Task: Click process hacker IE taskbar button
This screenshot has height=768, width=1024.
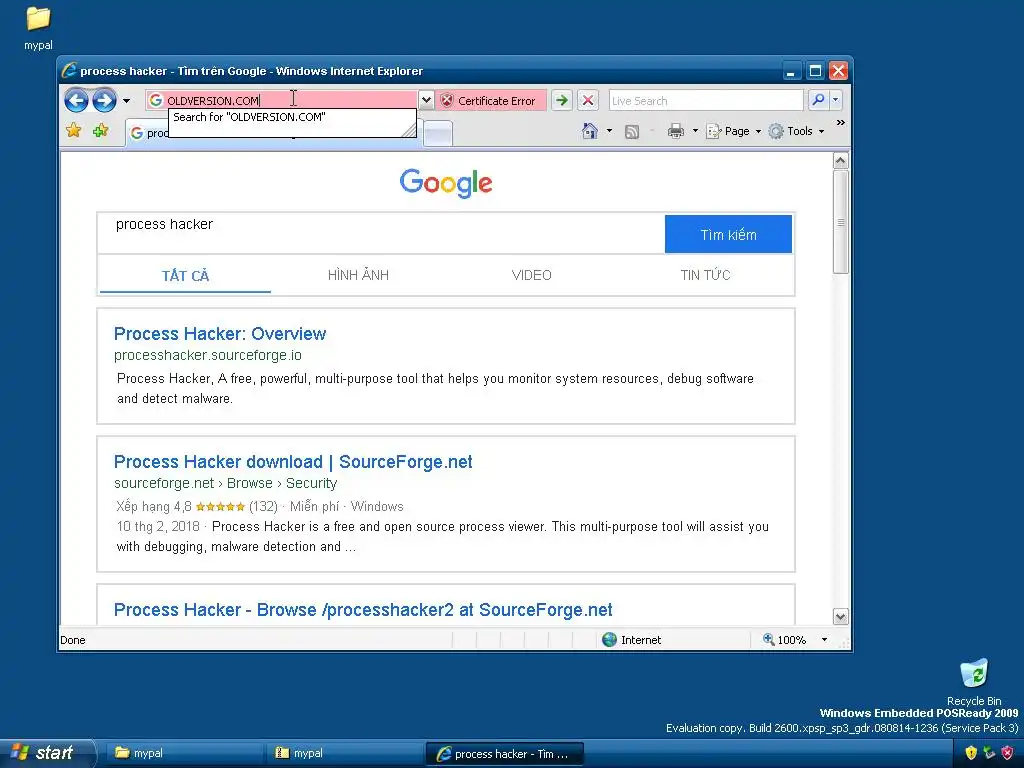Action: 504,754
